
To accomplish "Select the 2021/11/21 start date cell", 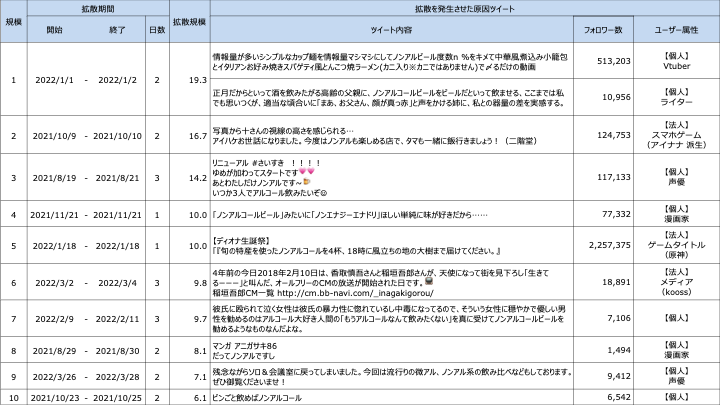I will [54, 215].
